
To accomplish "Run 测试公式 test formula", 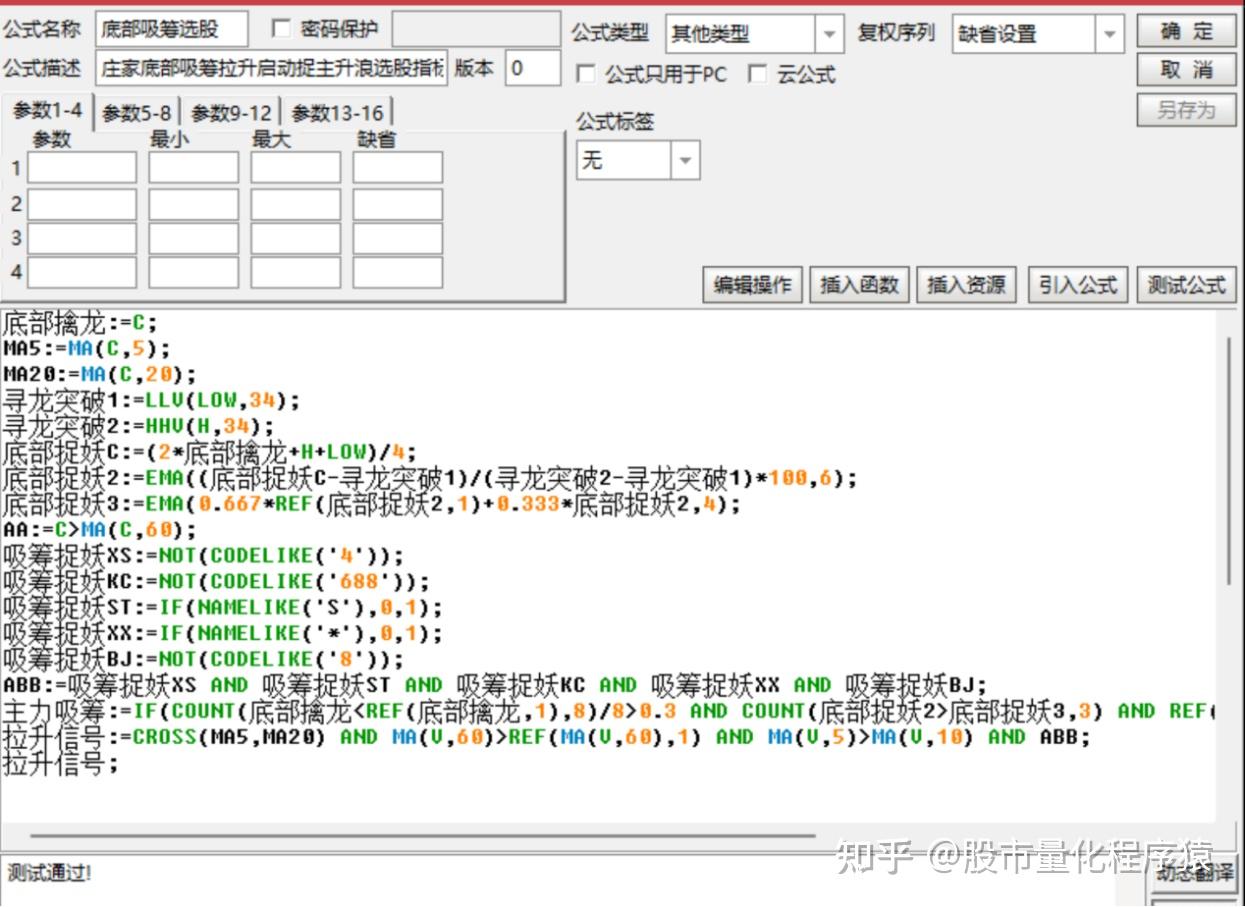I will [x=1186, y=285].
